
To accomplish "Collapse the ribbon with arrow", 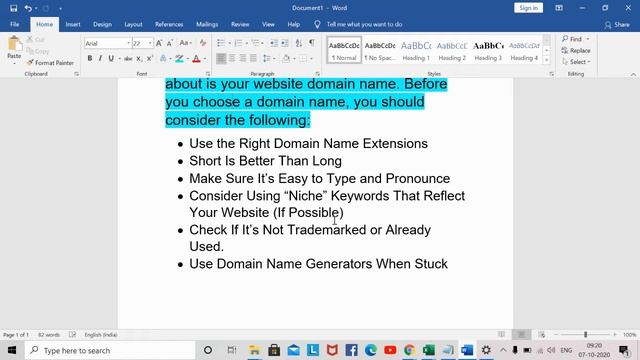I will pos(633,74).
